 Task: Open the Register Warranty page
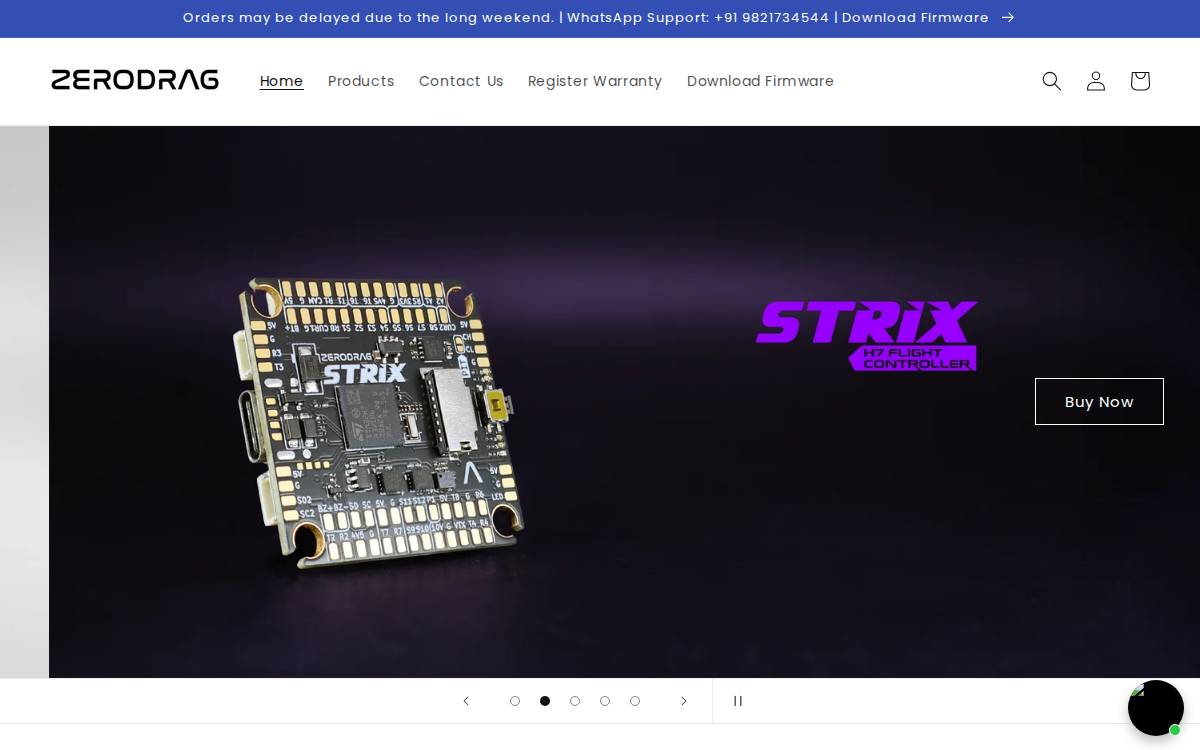595,81
